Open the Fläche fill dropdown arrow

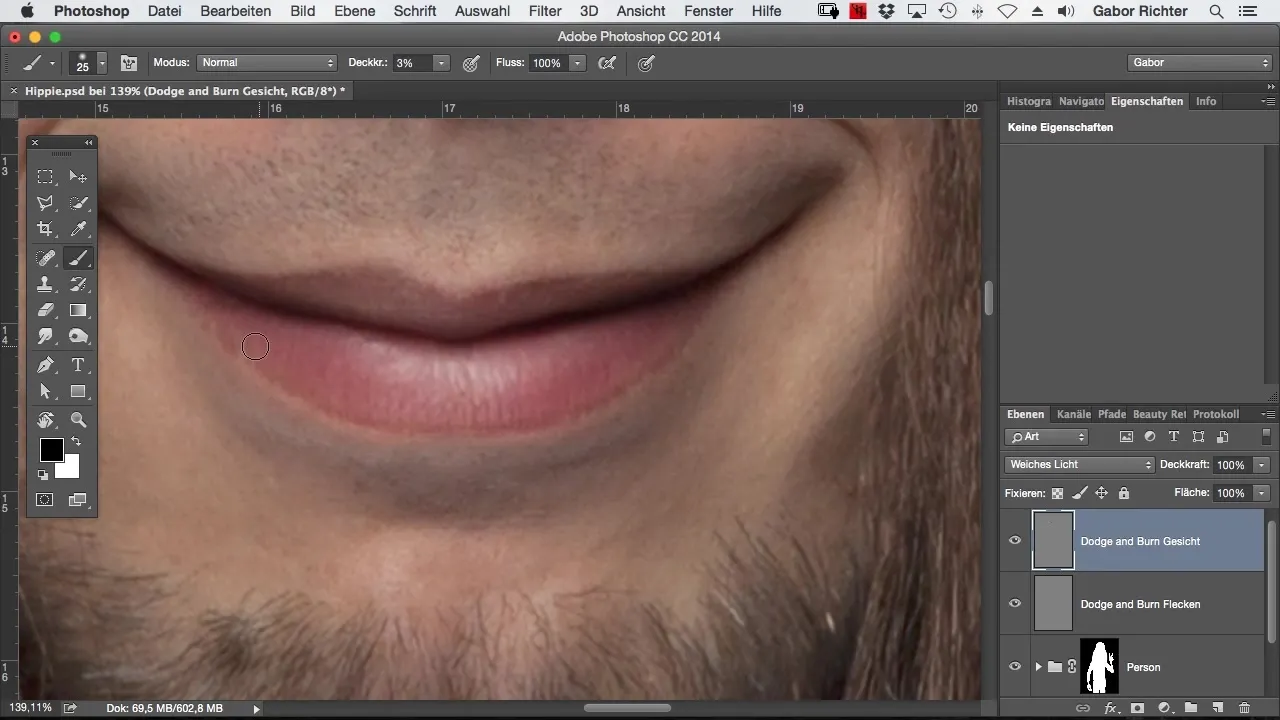click(x=1262, y=493)
